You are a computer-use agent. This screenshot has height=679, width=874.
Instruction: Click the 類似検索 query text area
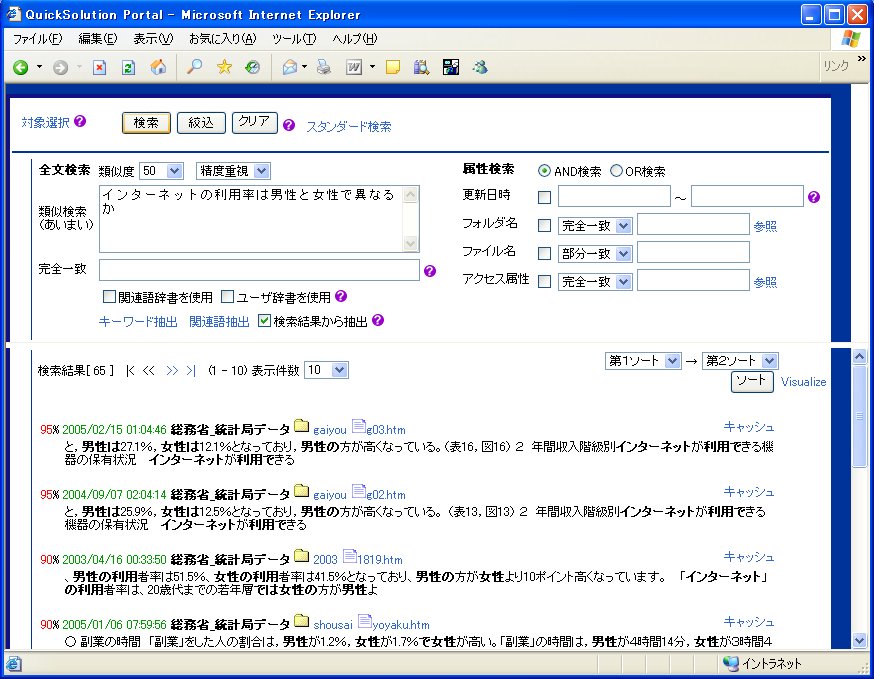[x=259, y=219]
